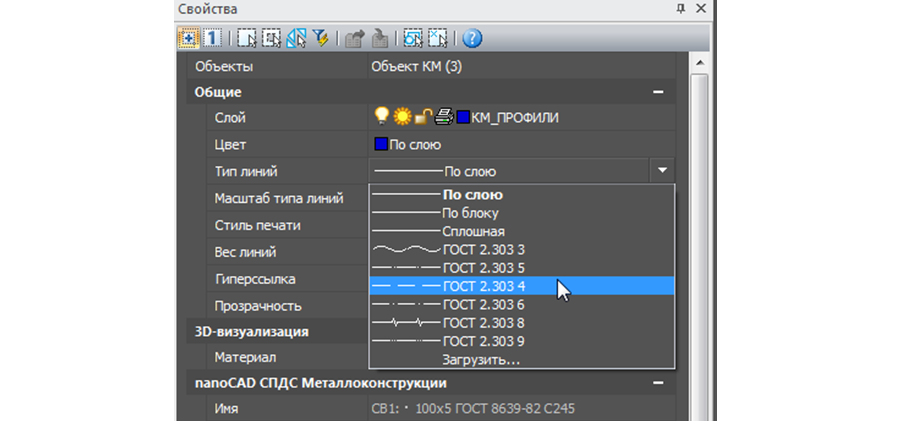Click the КМ_ПРОФИЛИ layer name
Screen dimensions: 897x421
pyautogui.click(x=515, y=118)
